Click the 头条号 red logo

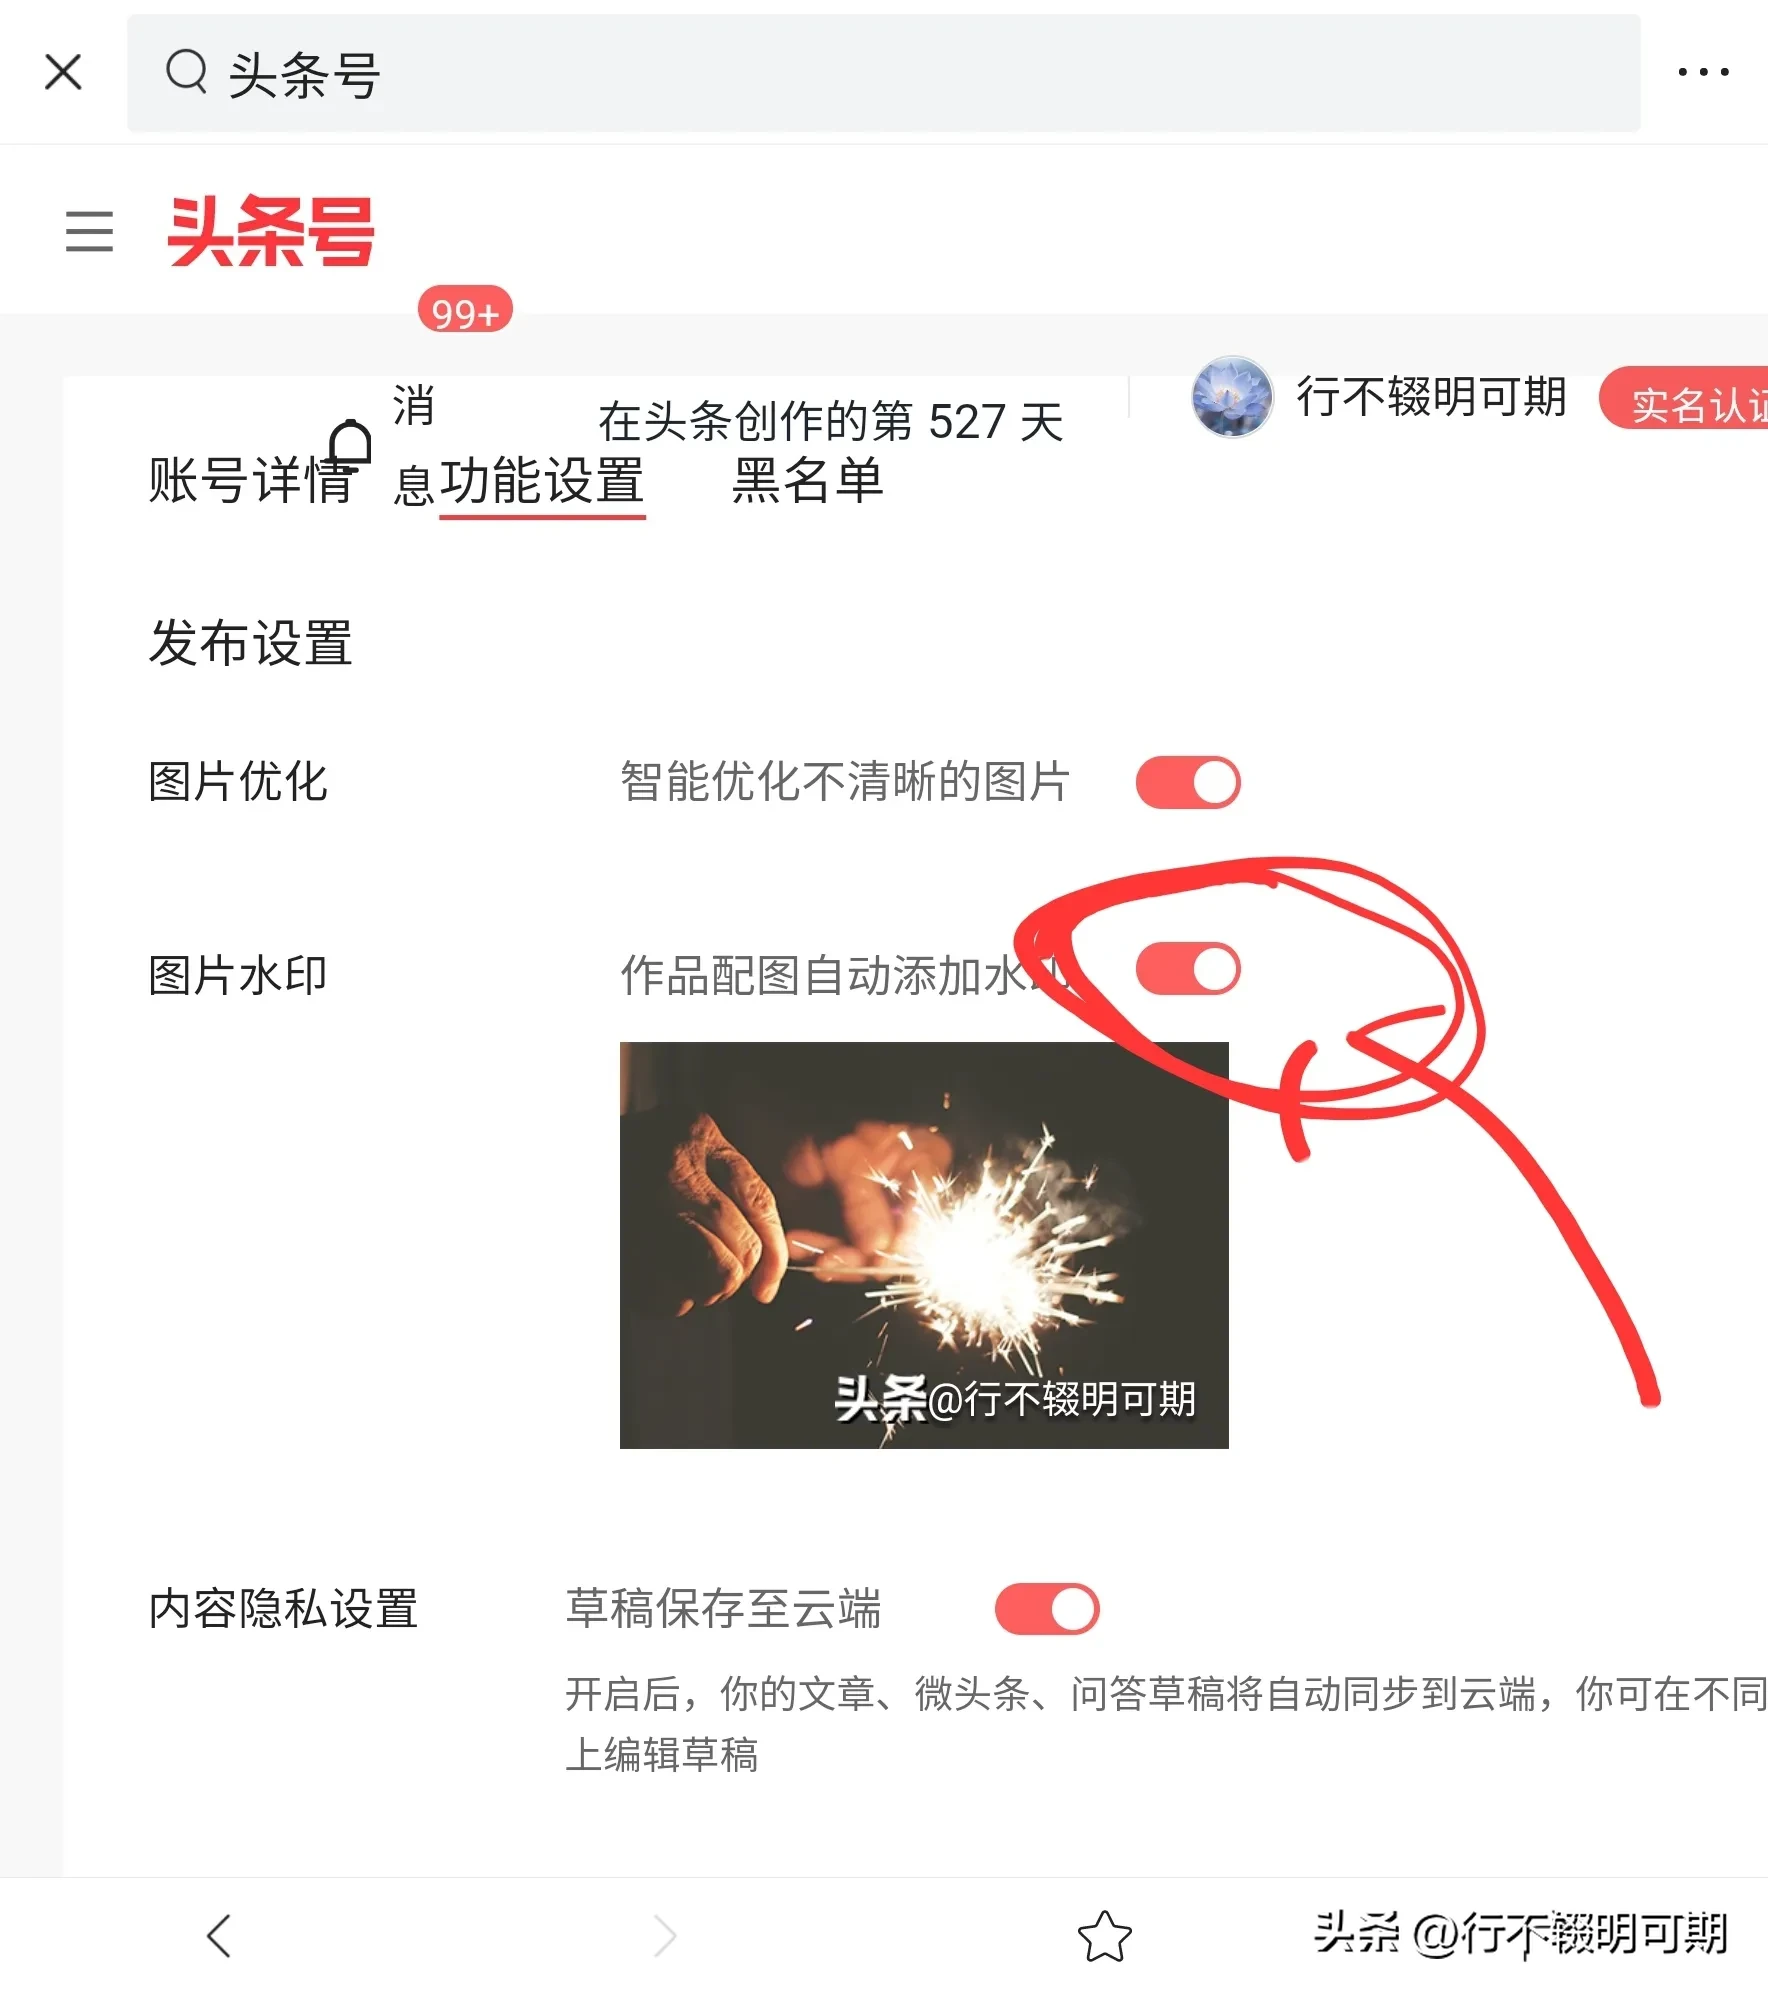click(270, 231)
